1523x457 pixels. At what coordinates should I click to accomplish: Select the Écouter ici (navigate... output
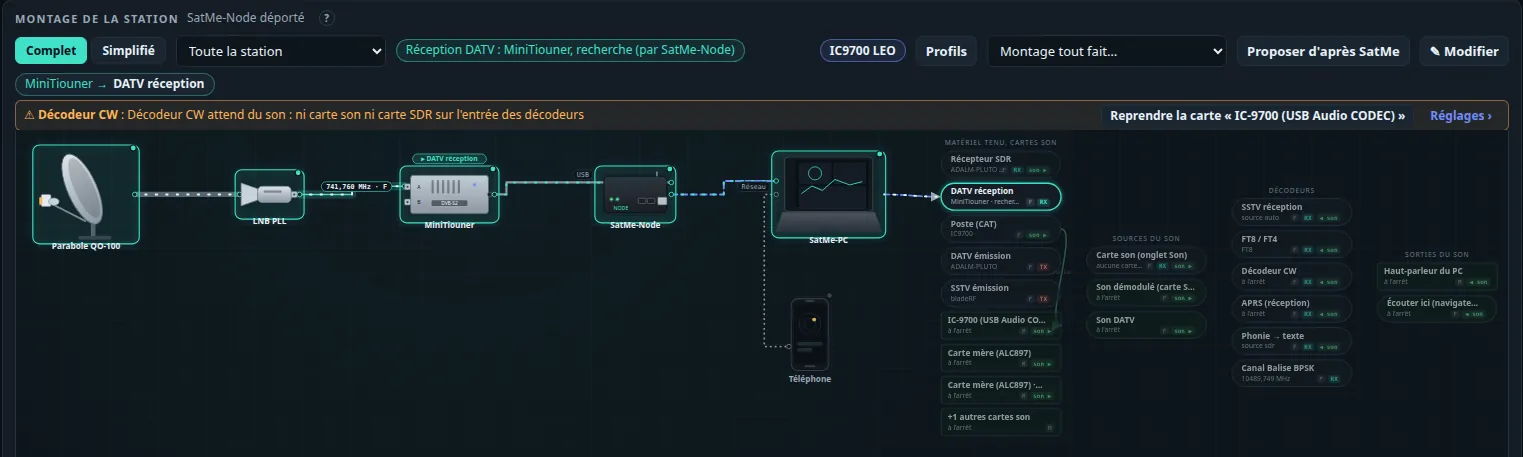point(1438,308)
